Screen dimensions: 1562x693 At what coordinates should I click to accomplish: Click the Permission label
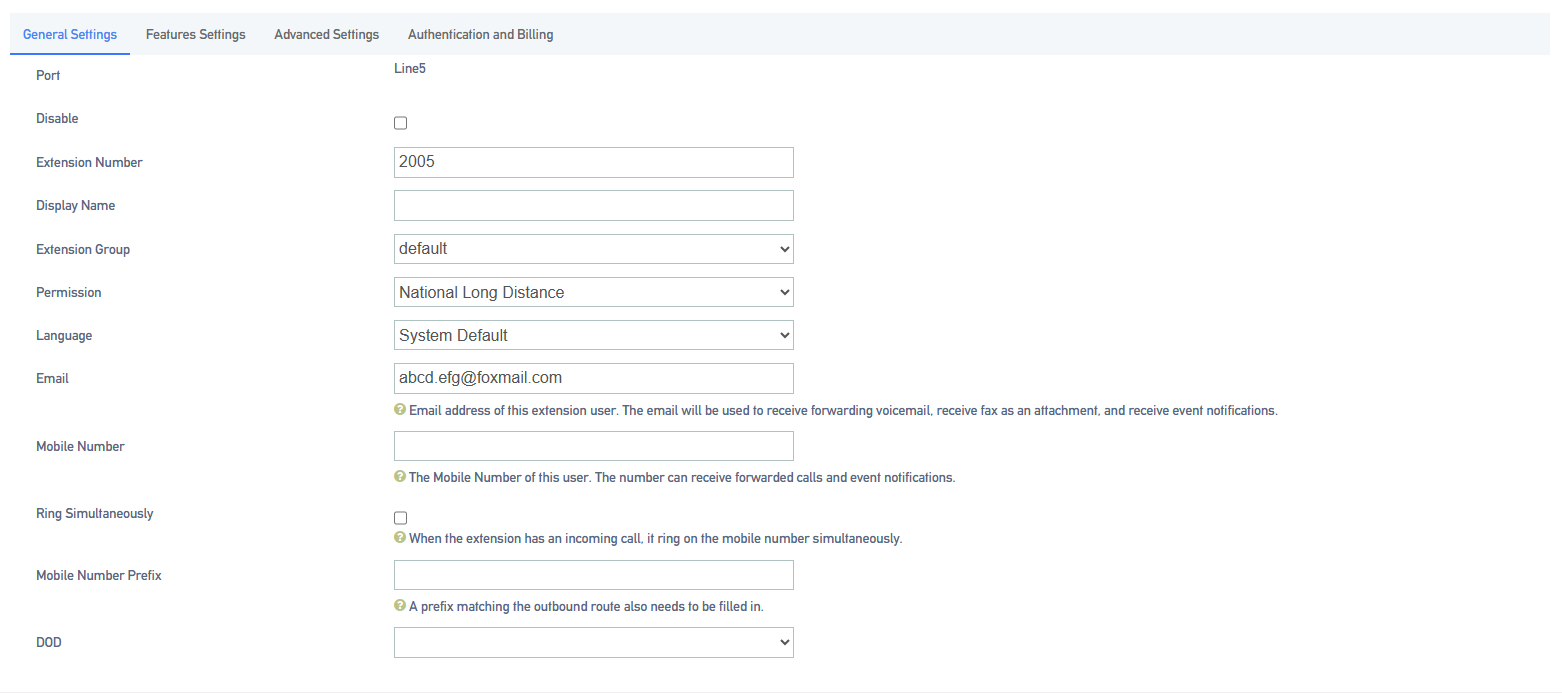[69, 292]
